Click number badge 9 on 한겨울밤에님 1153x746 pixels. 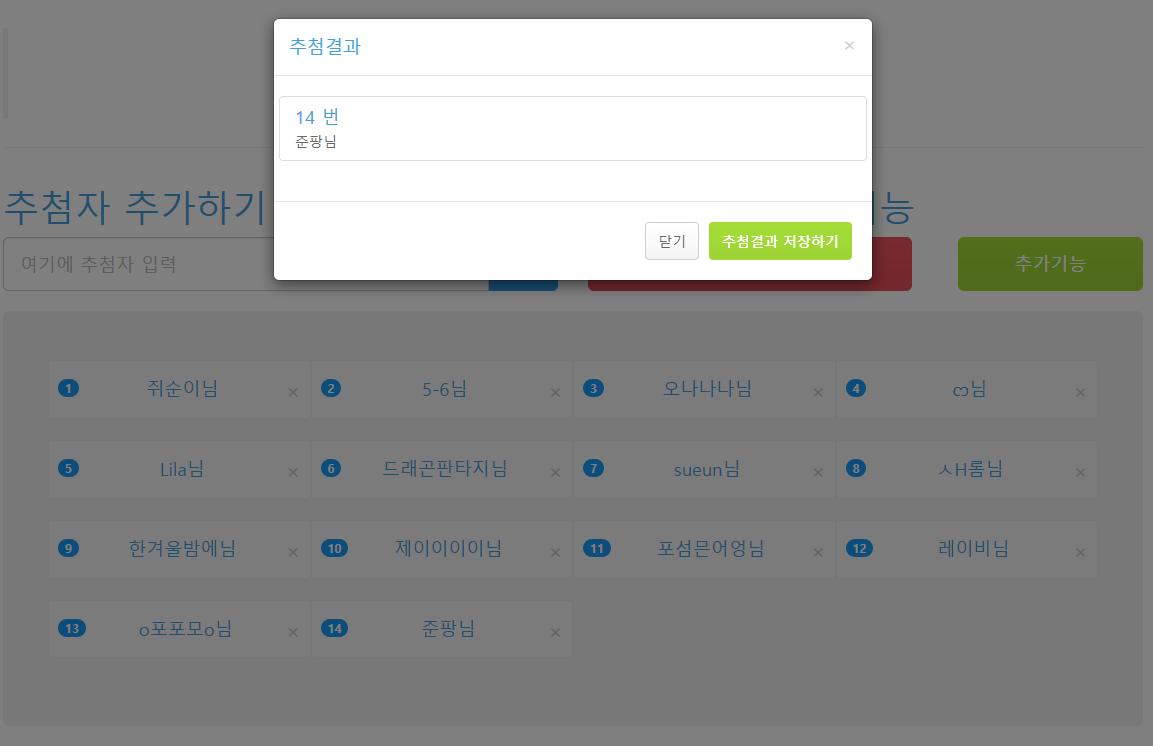[68, 548]
